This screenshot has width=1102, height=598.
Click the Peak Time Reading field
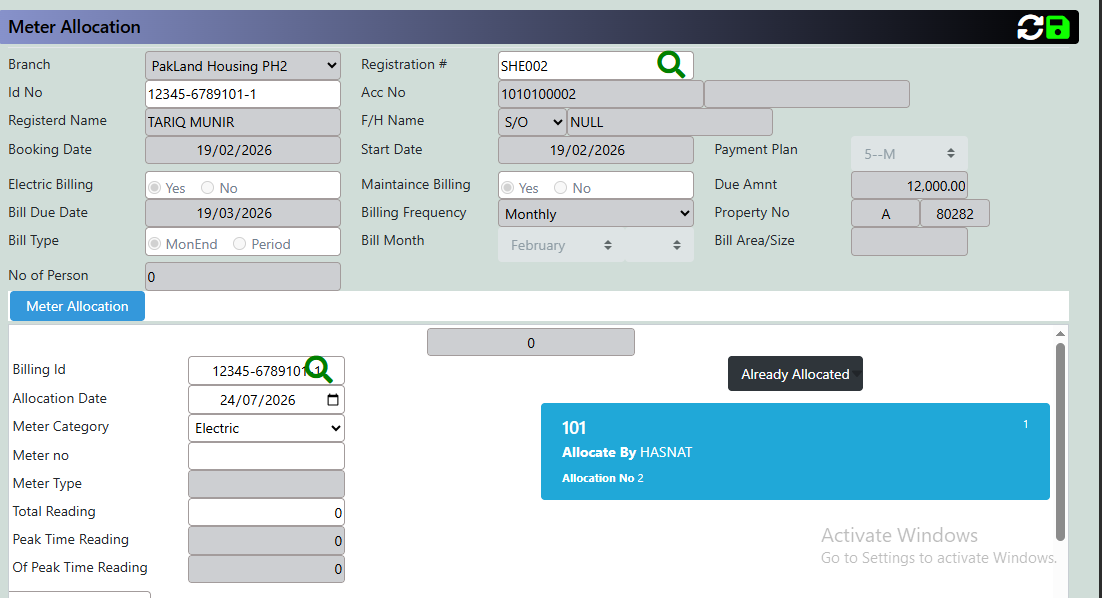click(266, 540)
